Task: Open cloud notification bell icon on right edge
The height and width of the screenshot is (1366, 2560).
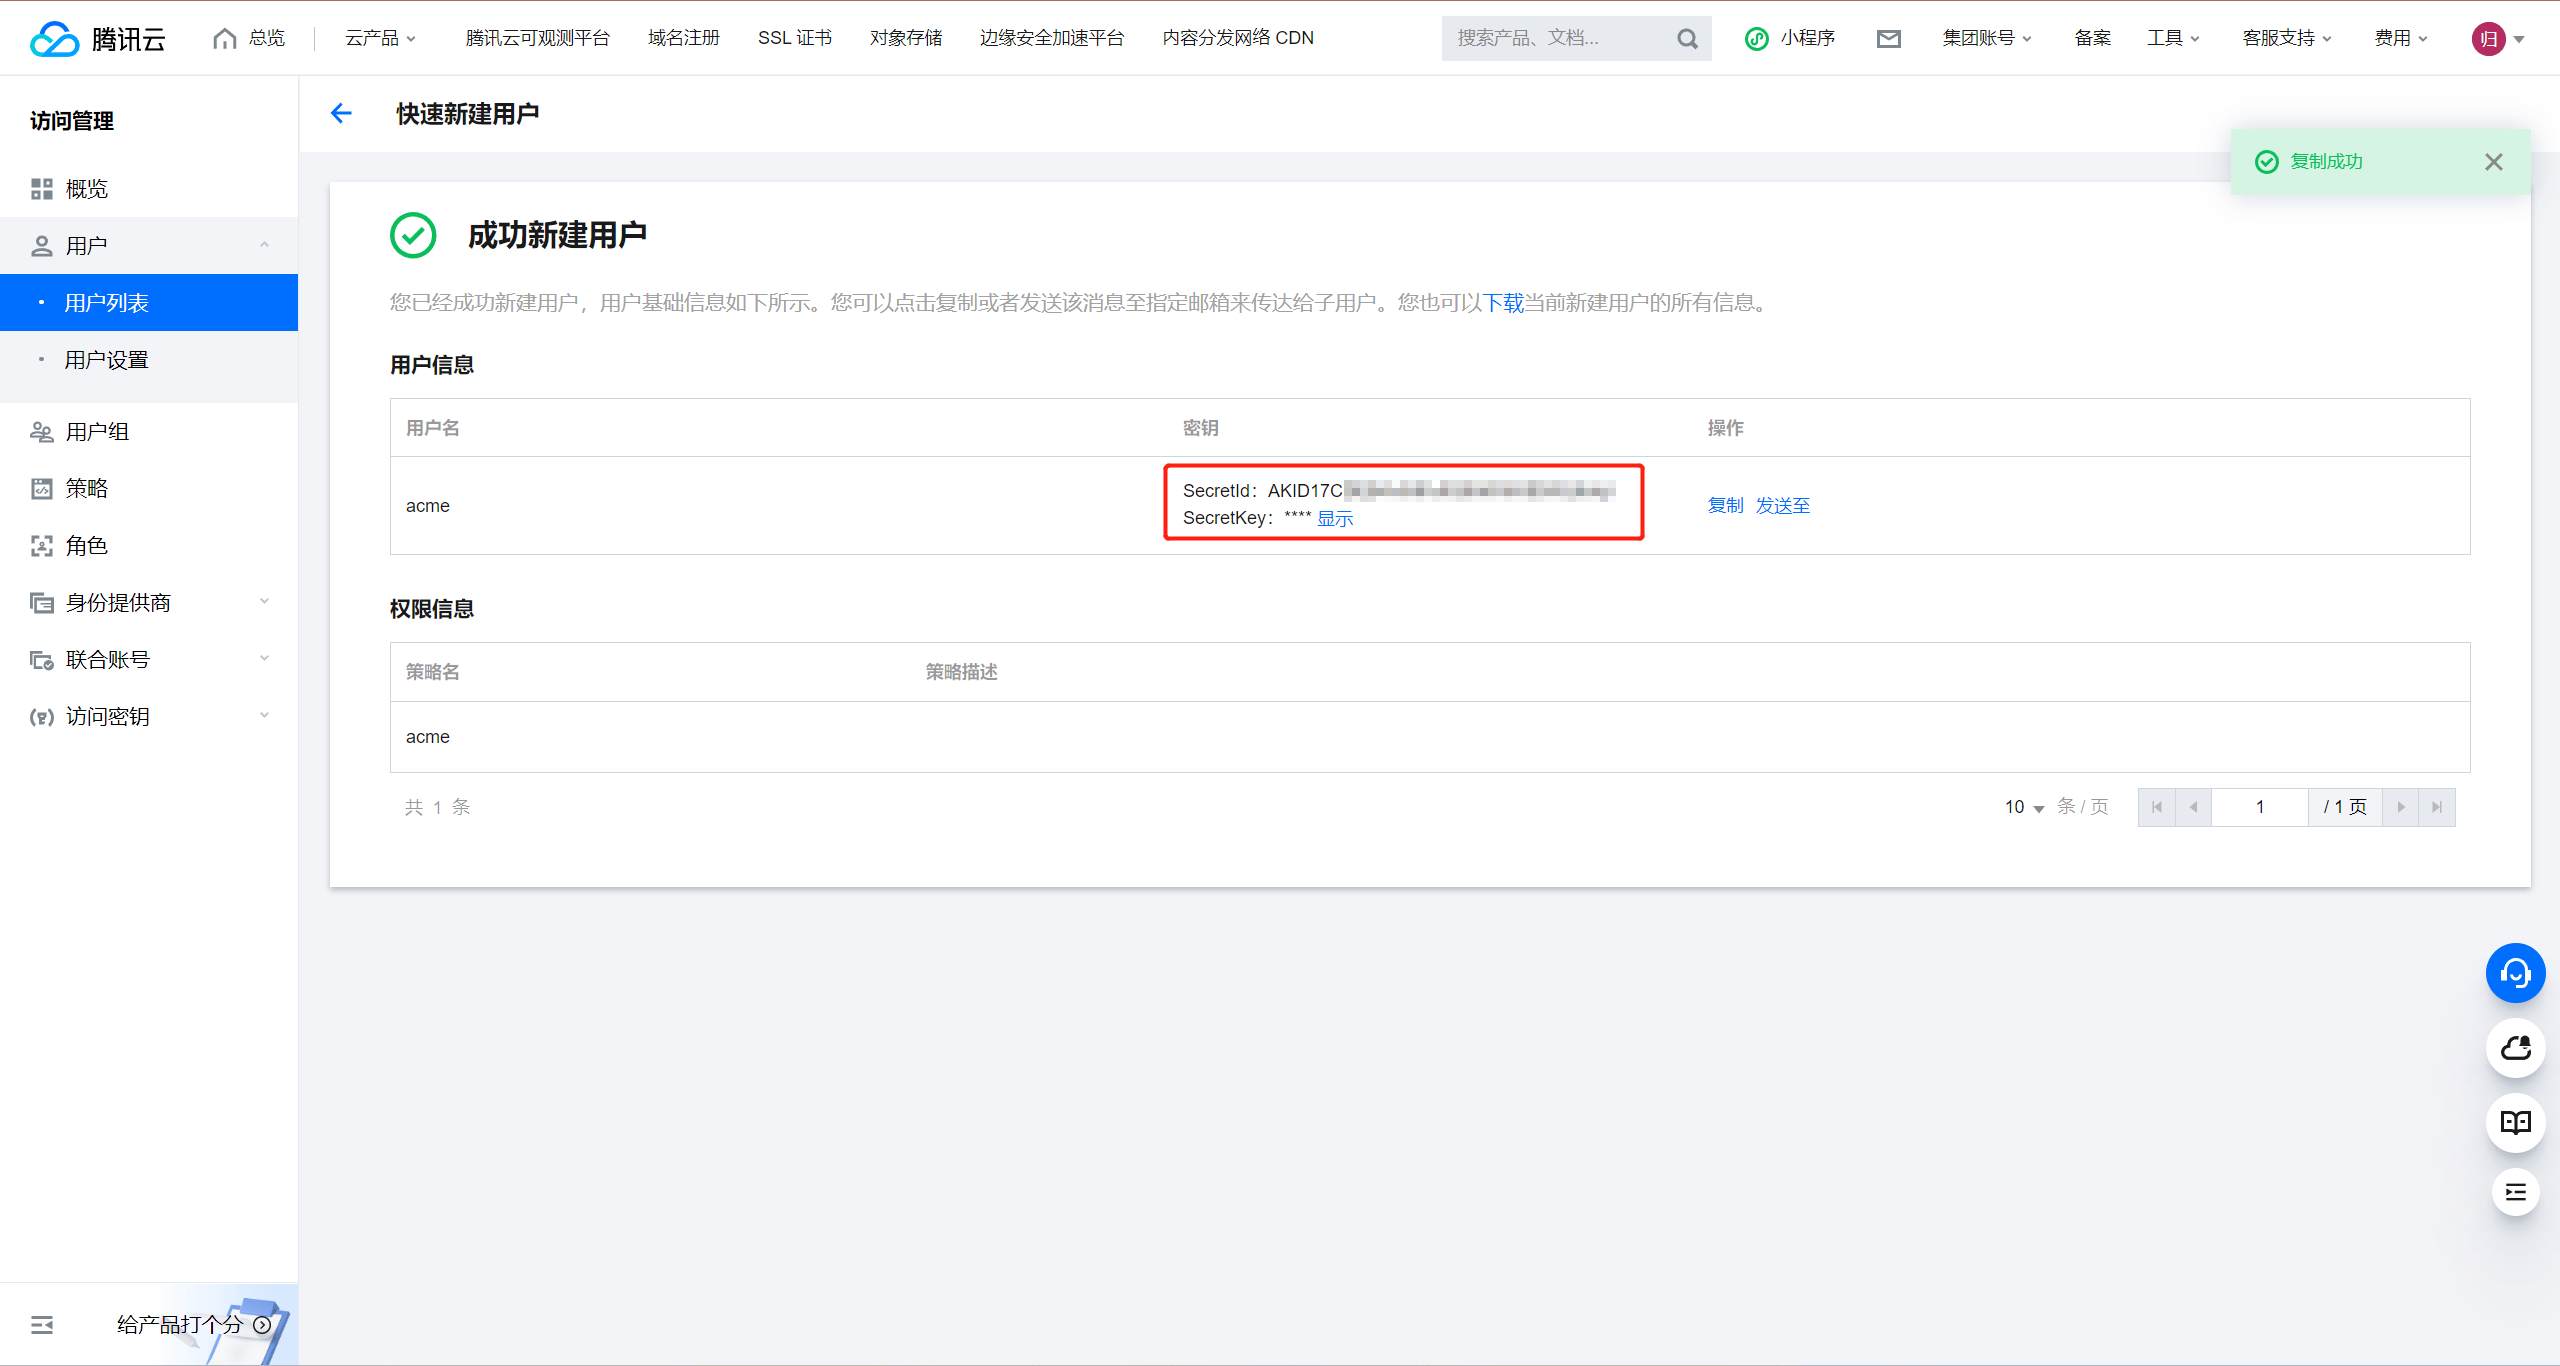Action: pos(2515,1048)
